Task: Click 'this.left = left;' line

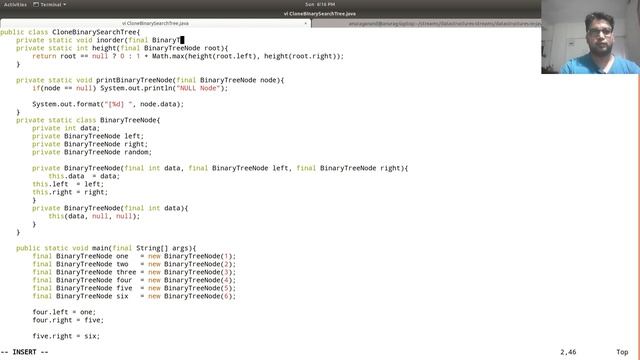Action: (68, 184)
